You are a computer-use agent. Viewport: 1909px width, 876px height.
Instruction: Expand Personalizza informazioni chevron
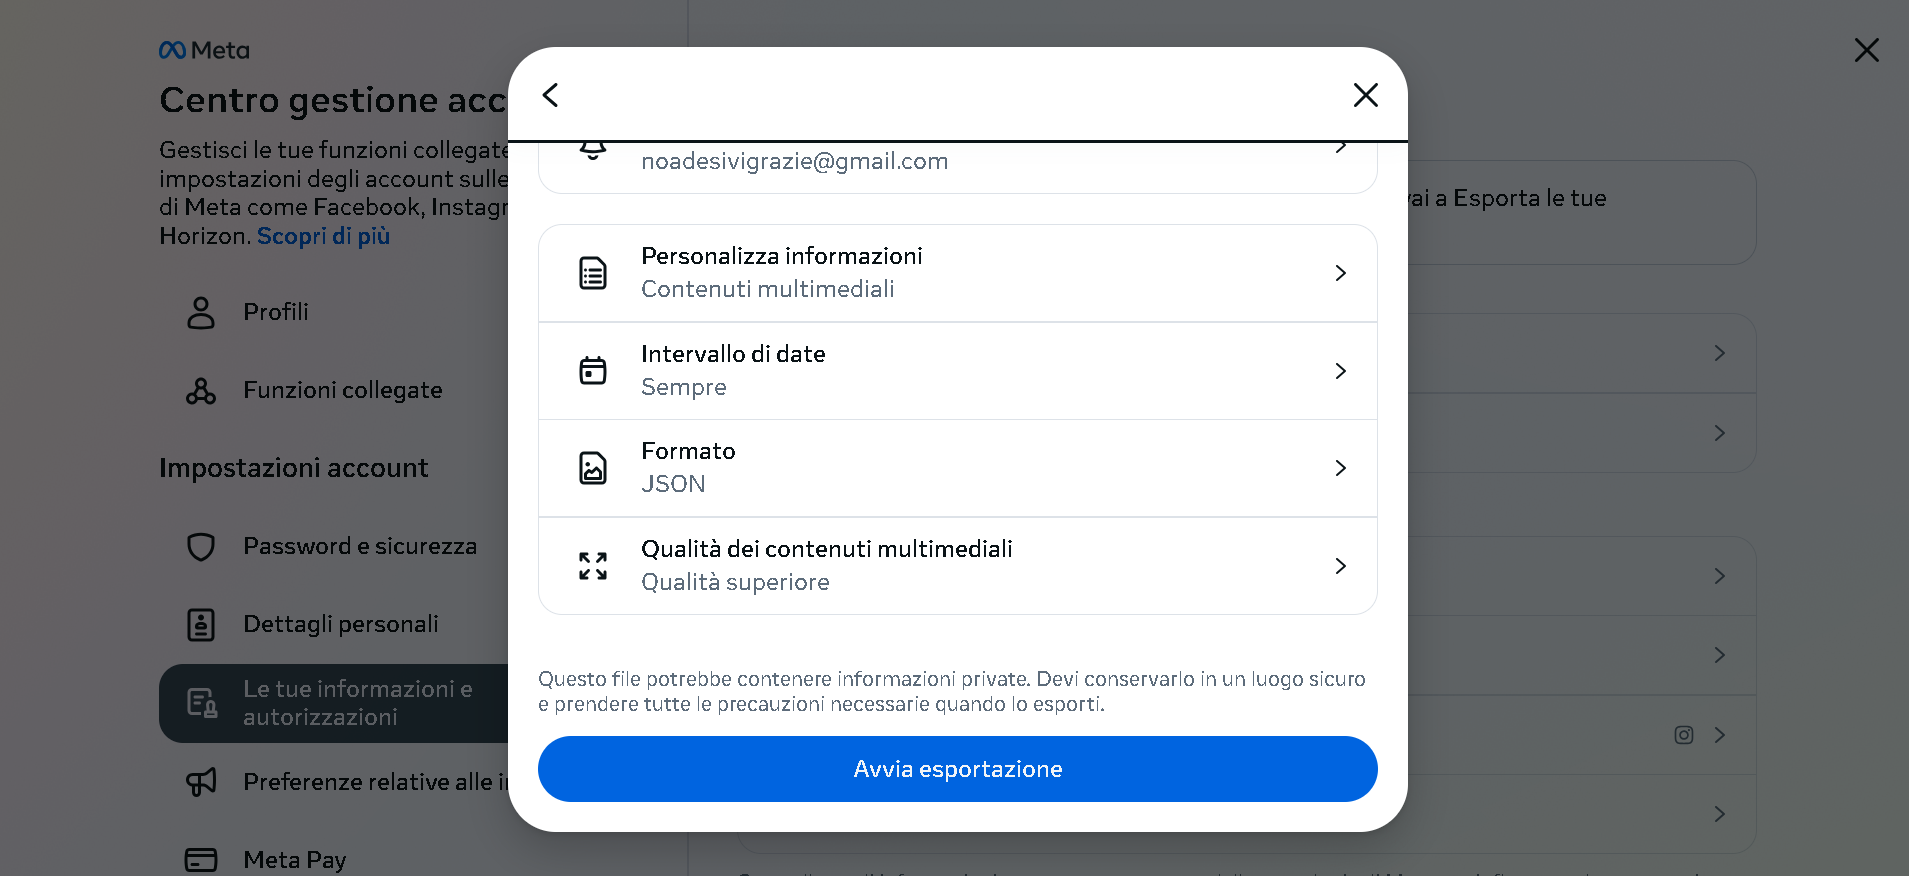[1340, 273]
